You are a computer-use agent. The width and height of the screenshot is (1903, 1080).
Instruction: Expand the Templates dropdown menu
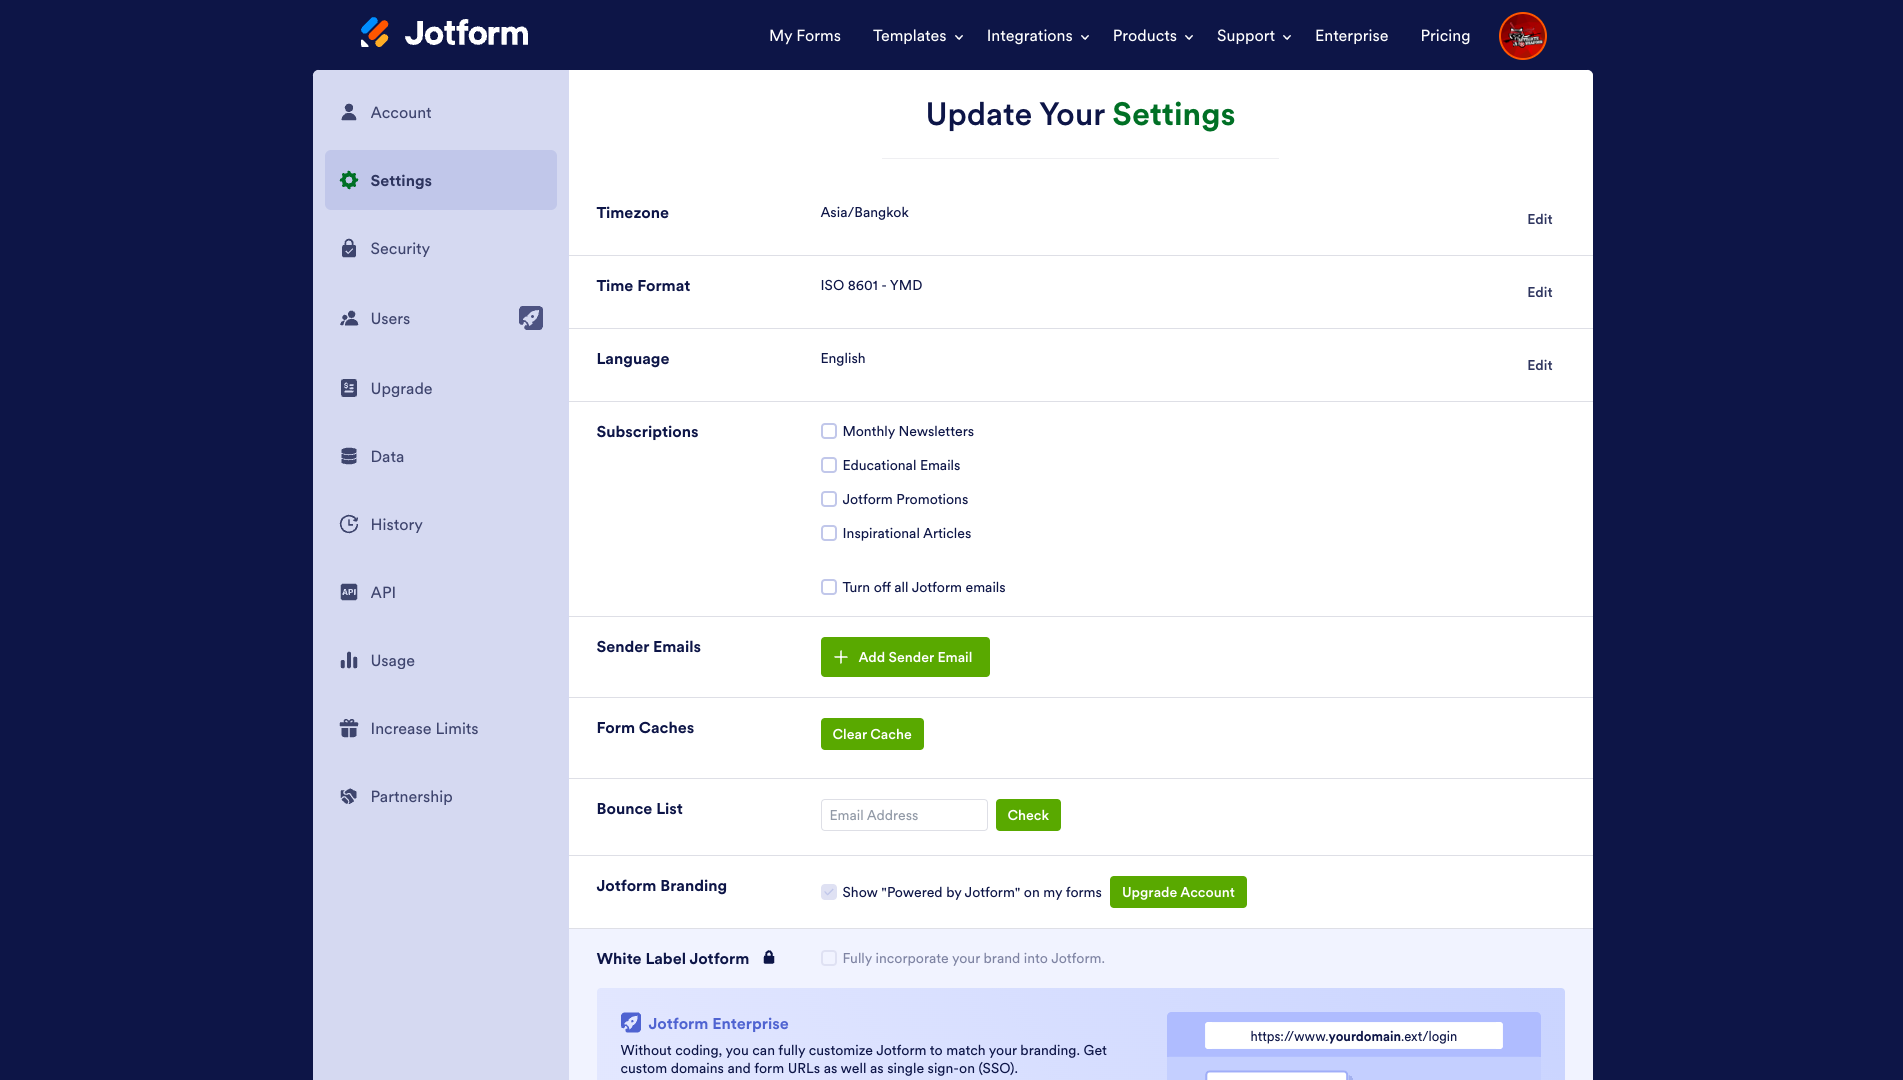pyautogui.click(x=917, y=36)
